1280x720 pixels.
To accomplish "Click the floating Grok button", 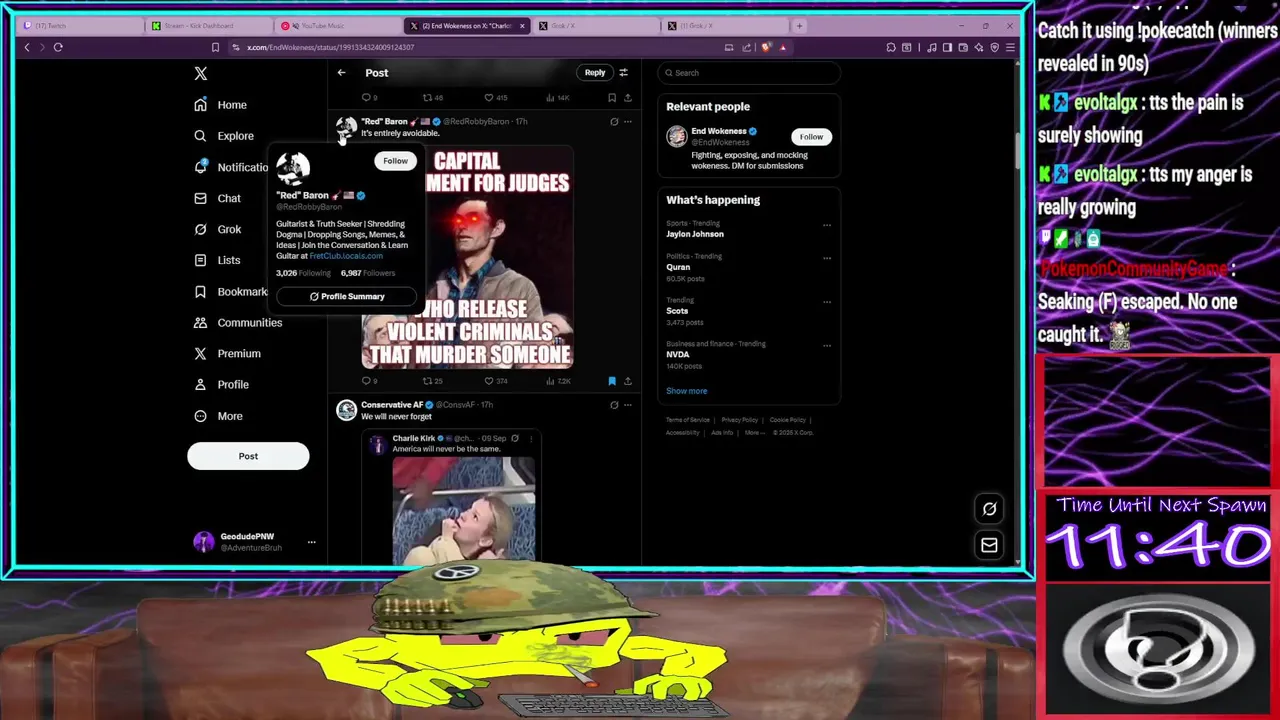I will coord(989,509).
